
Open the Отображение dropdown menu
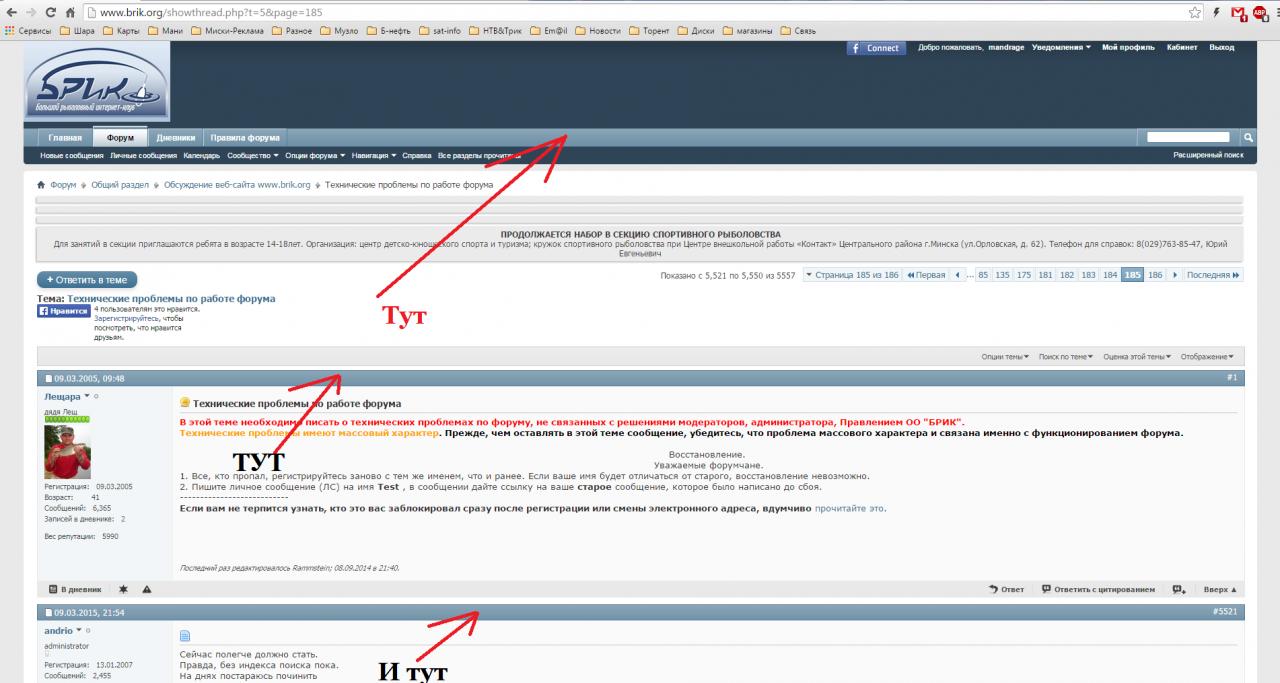coord(1207,356)
